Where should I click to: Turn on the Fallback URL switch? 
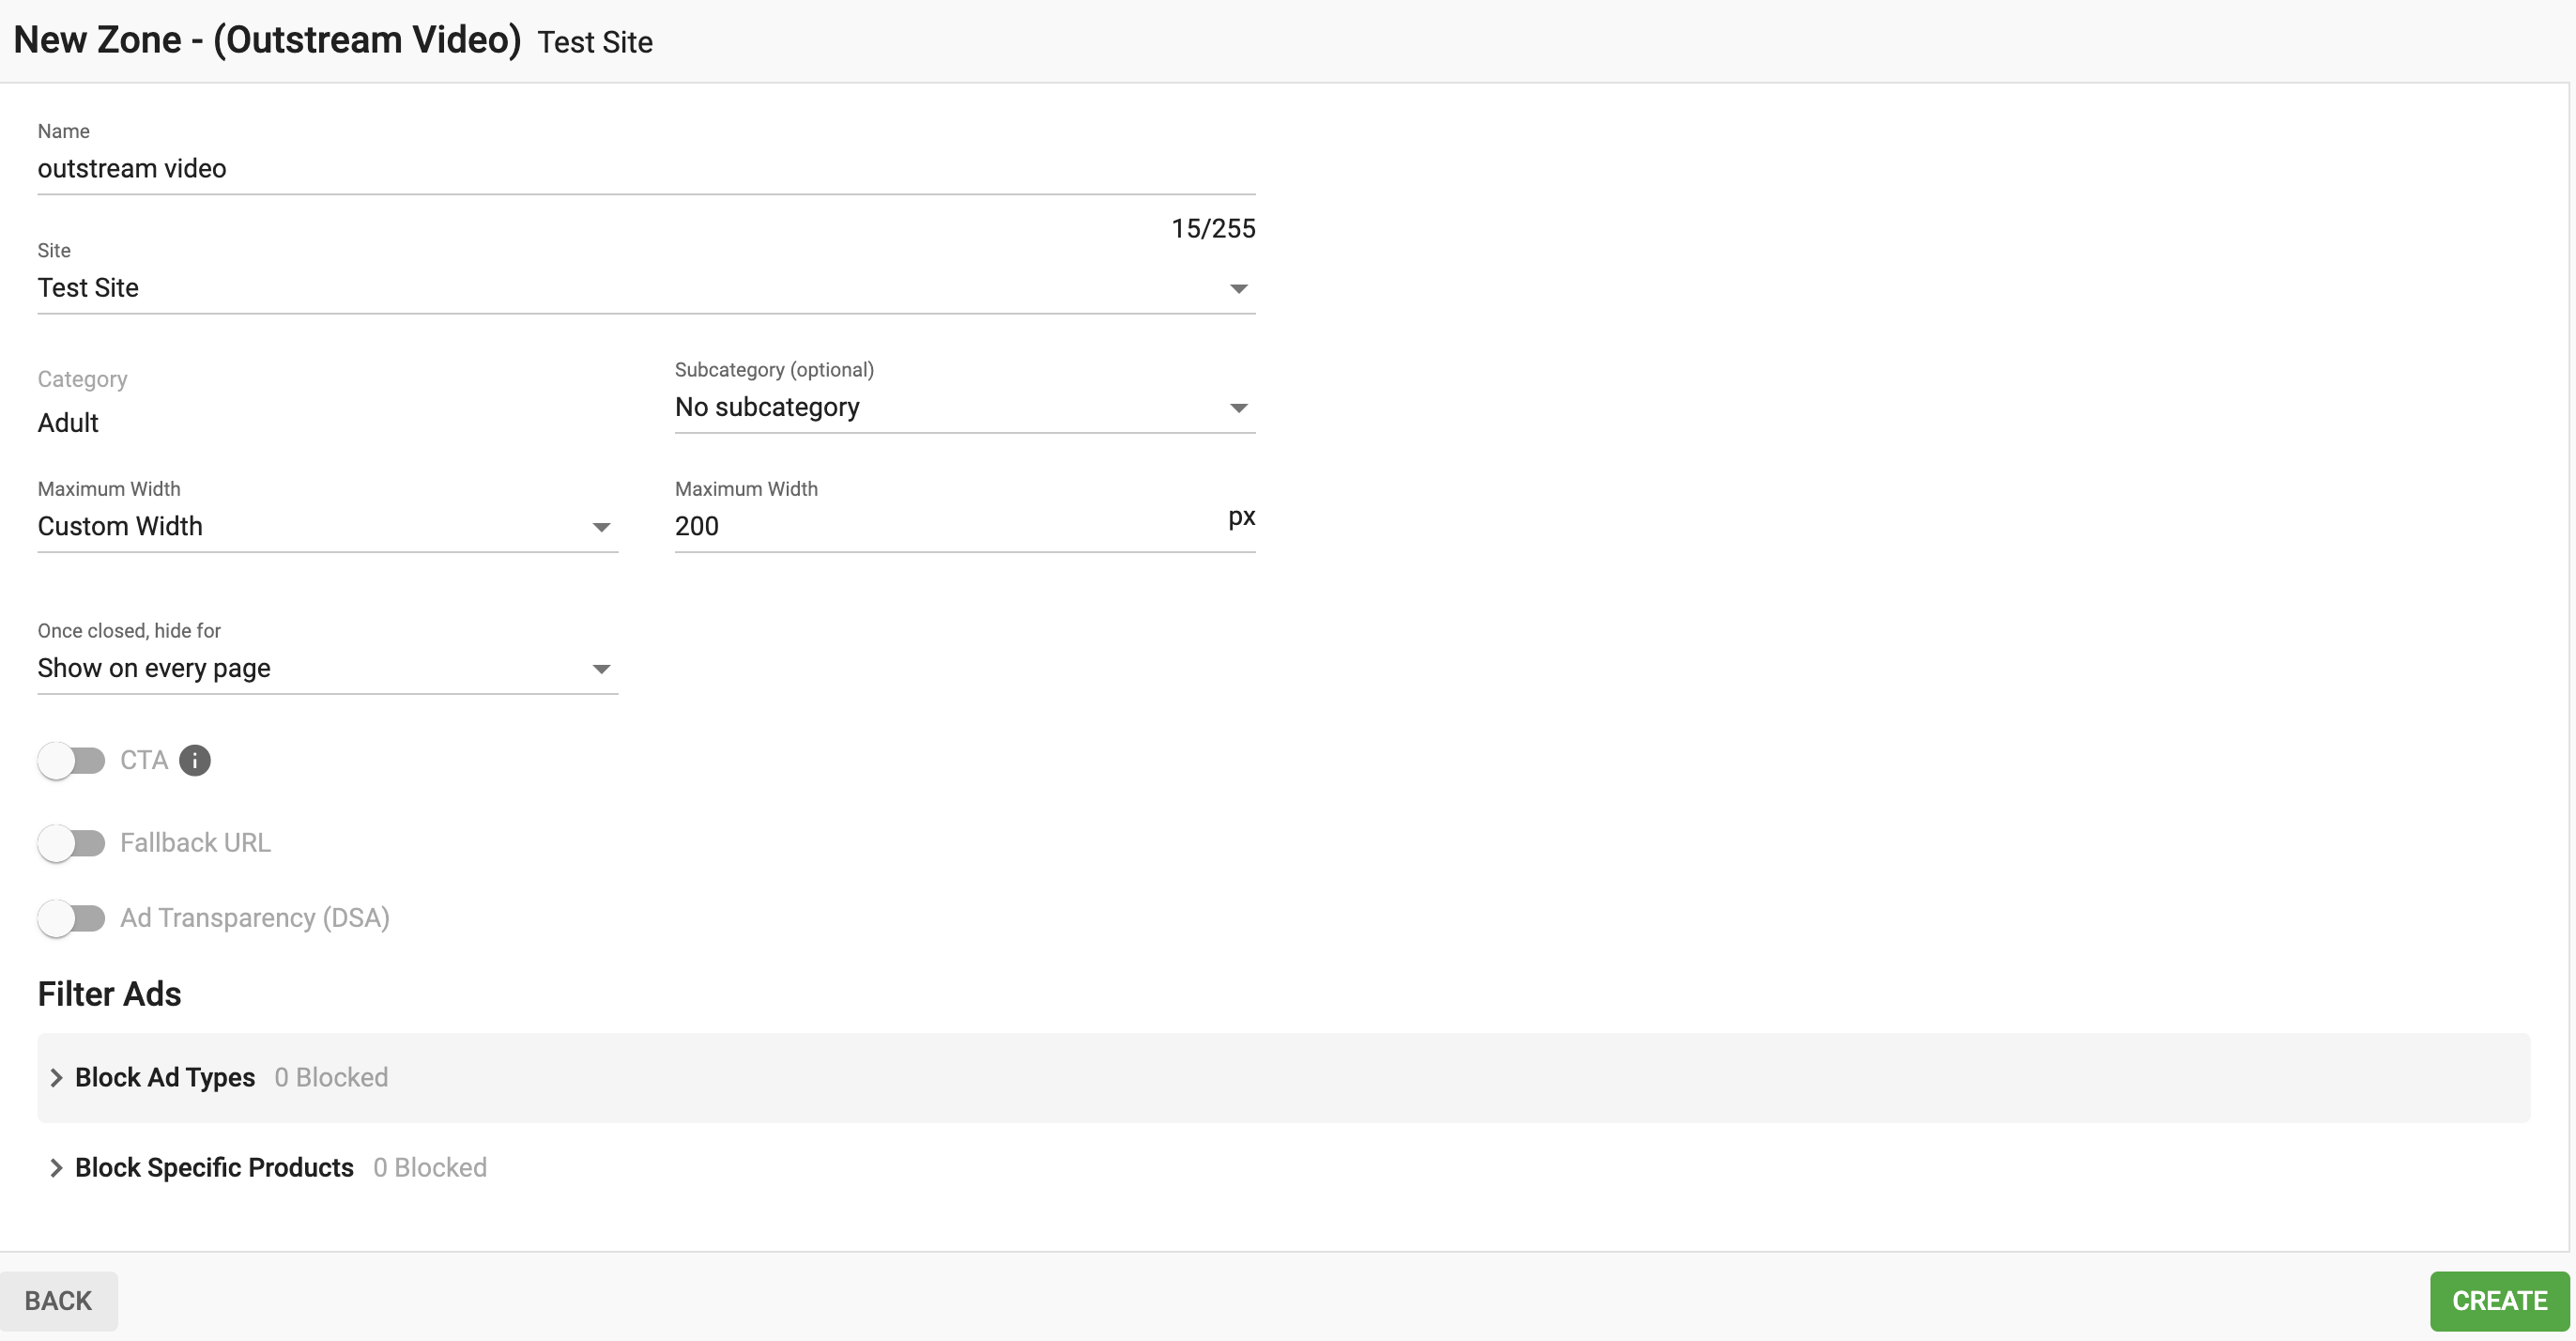coord(71,843)
